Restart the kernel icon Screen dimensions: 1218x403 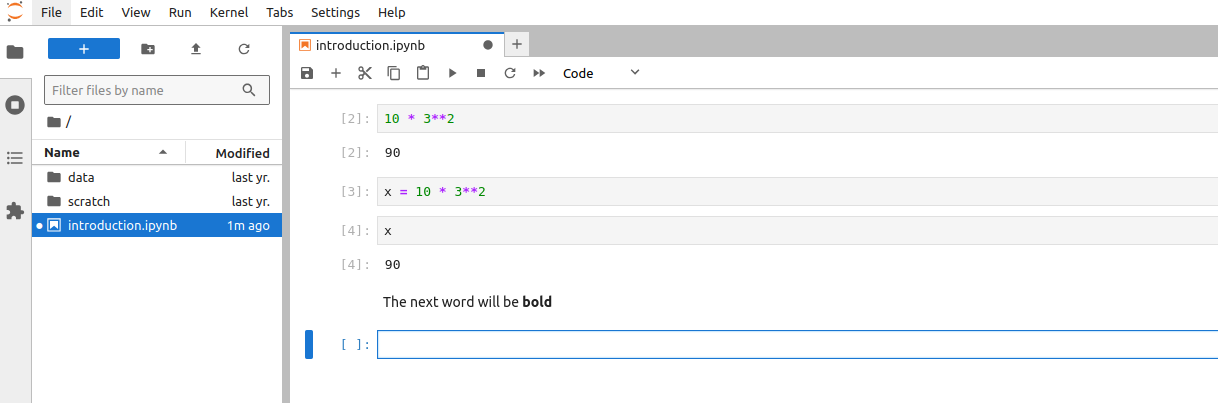(x=510, y=73)
